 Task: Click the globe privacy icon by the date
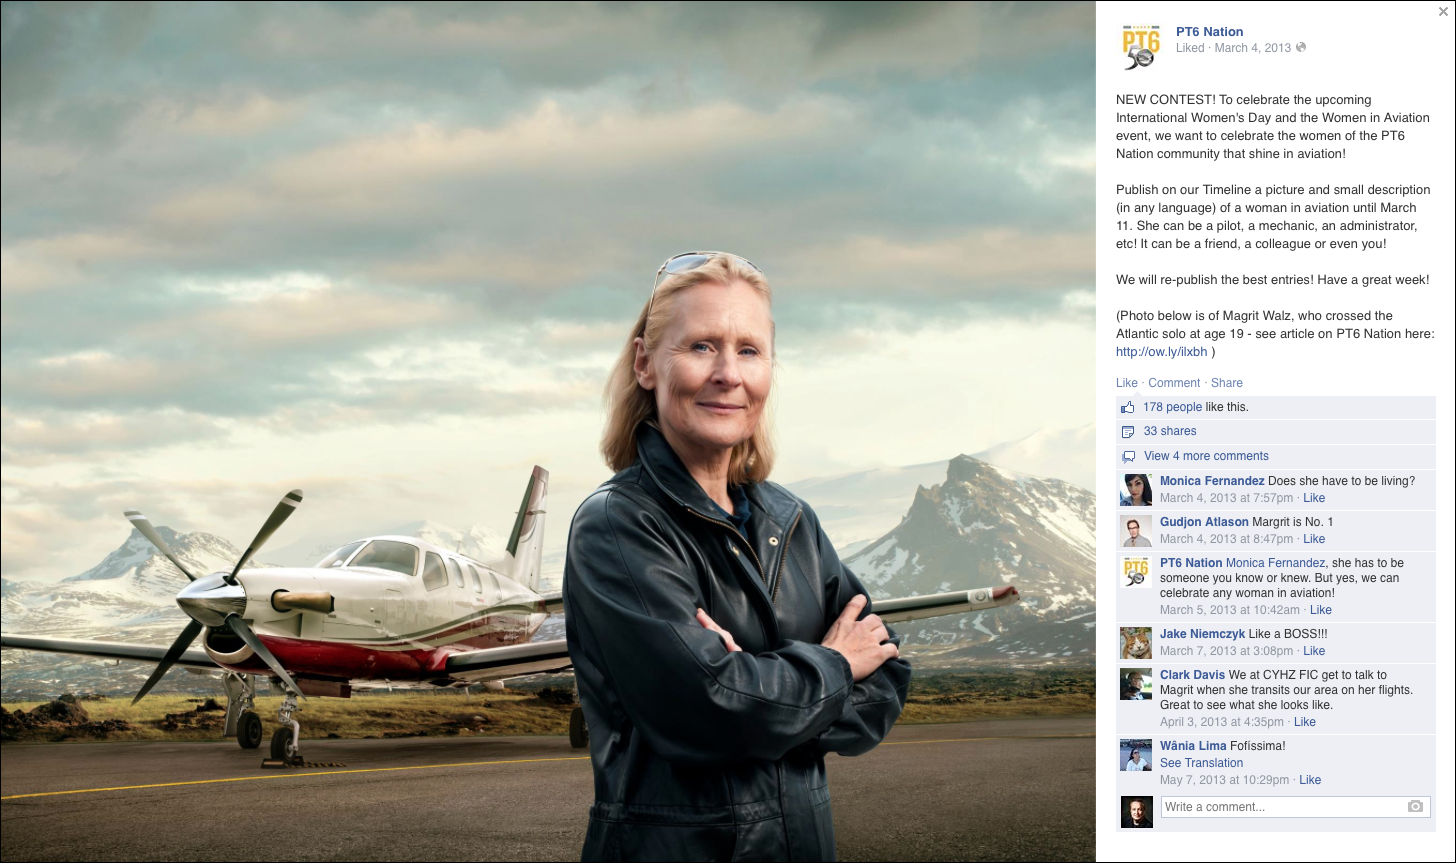[x=1301, y=48]
